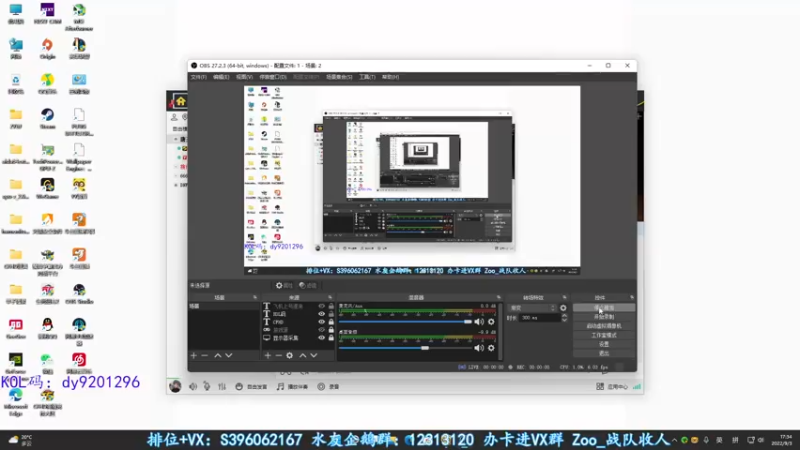Remove the selected source with the minus icon
Viewport: 800px width, 450px height.
point(279,356)
